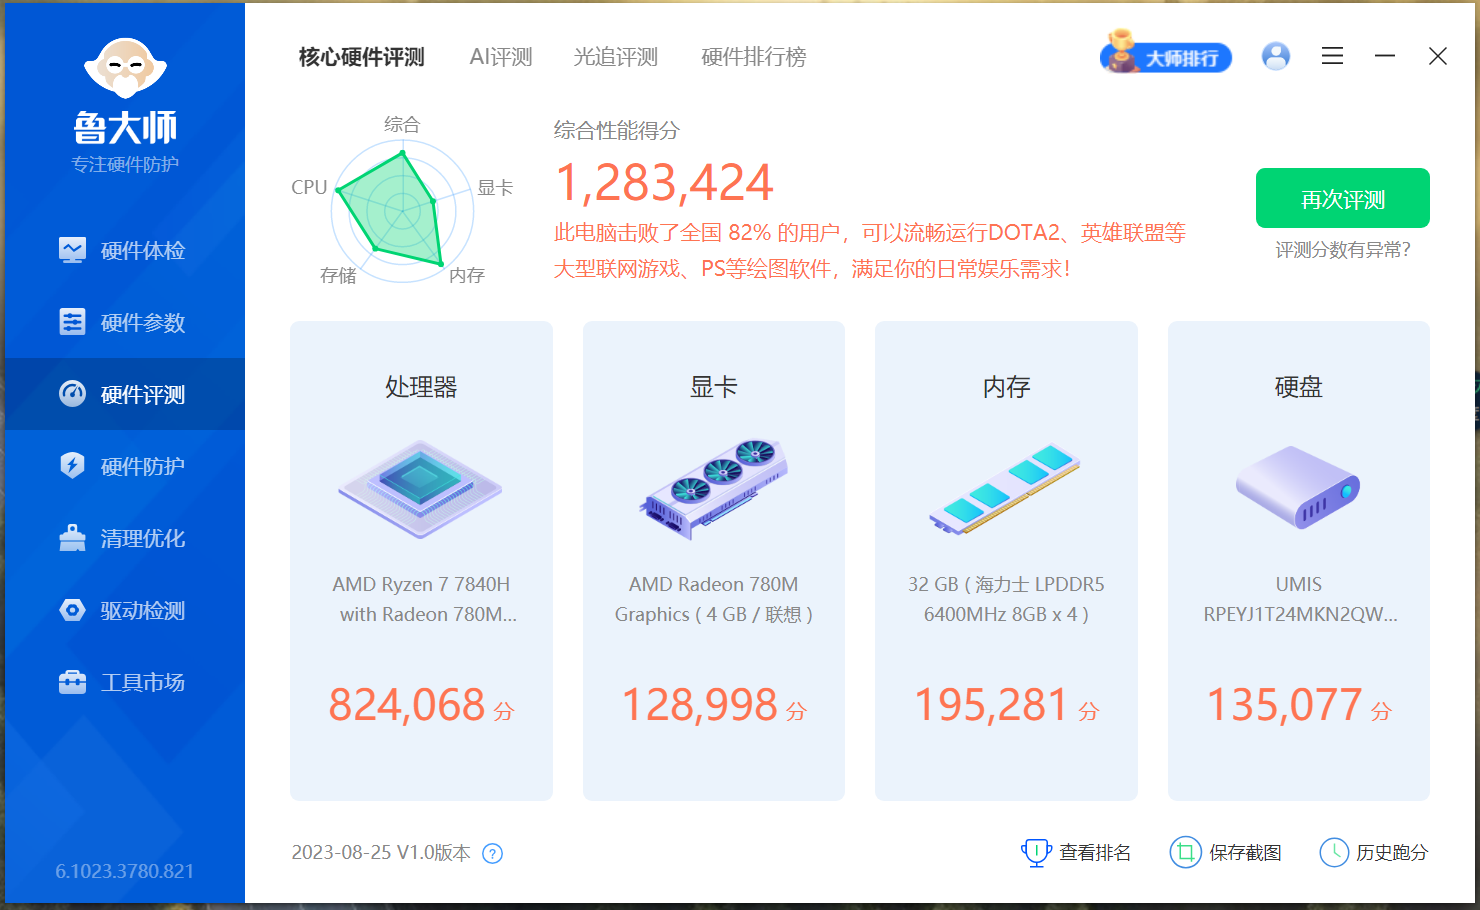Open 硬件参数 in the sidebar

point(124,322)
